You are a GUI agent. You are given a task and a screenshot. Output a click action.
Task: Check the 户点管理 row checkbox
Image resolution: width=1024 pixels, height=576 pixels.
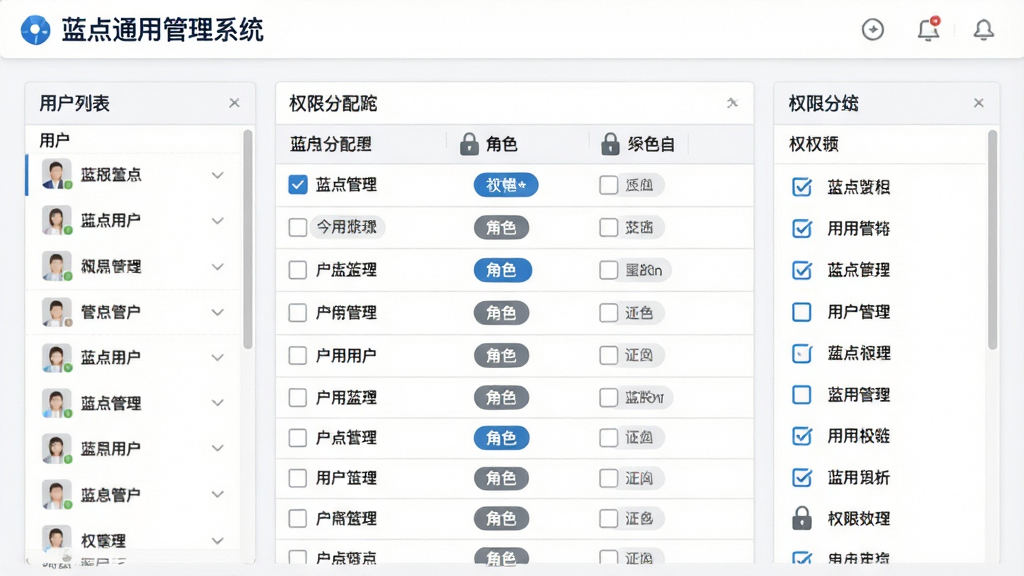298,438
